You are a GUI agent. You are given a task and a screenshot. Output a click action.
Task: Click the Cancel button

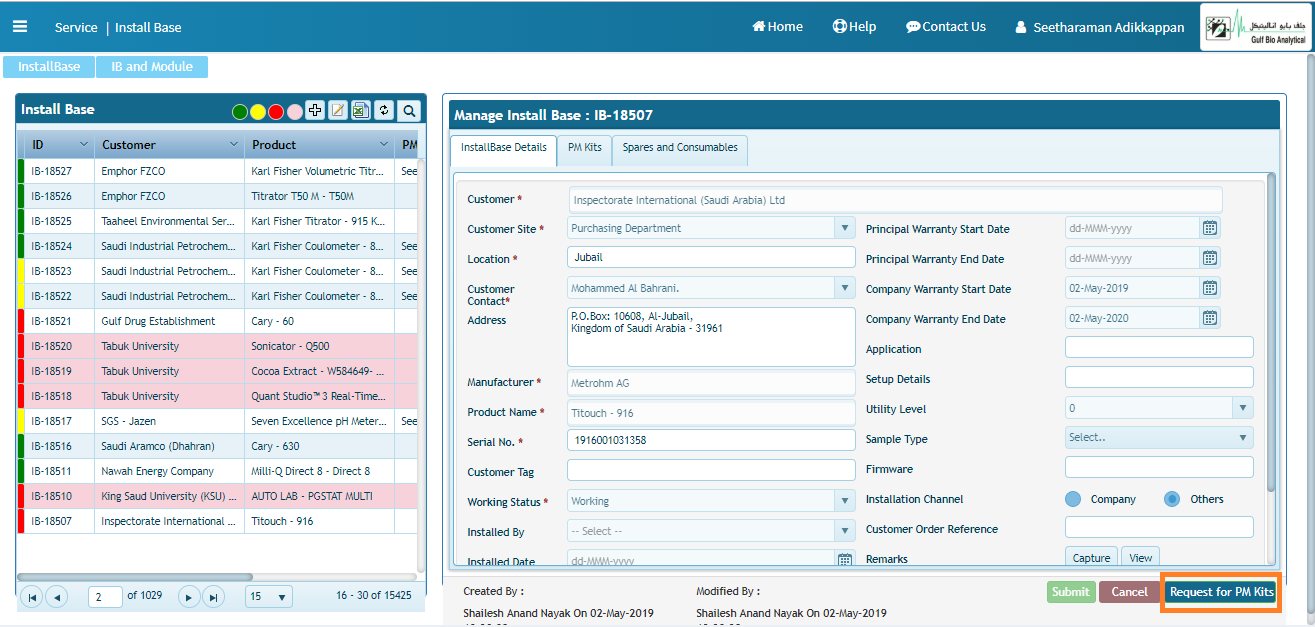(x=1129, y=591)
